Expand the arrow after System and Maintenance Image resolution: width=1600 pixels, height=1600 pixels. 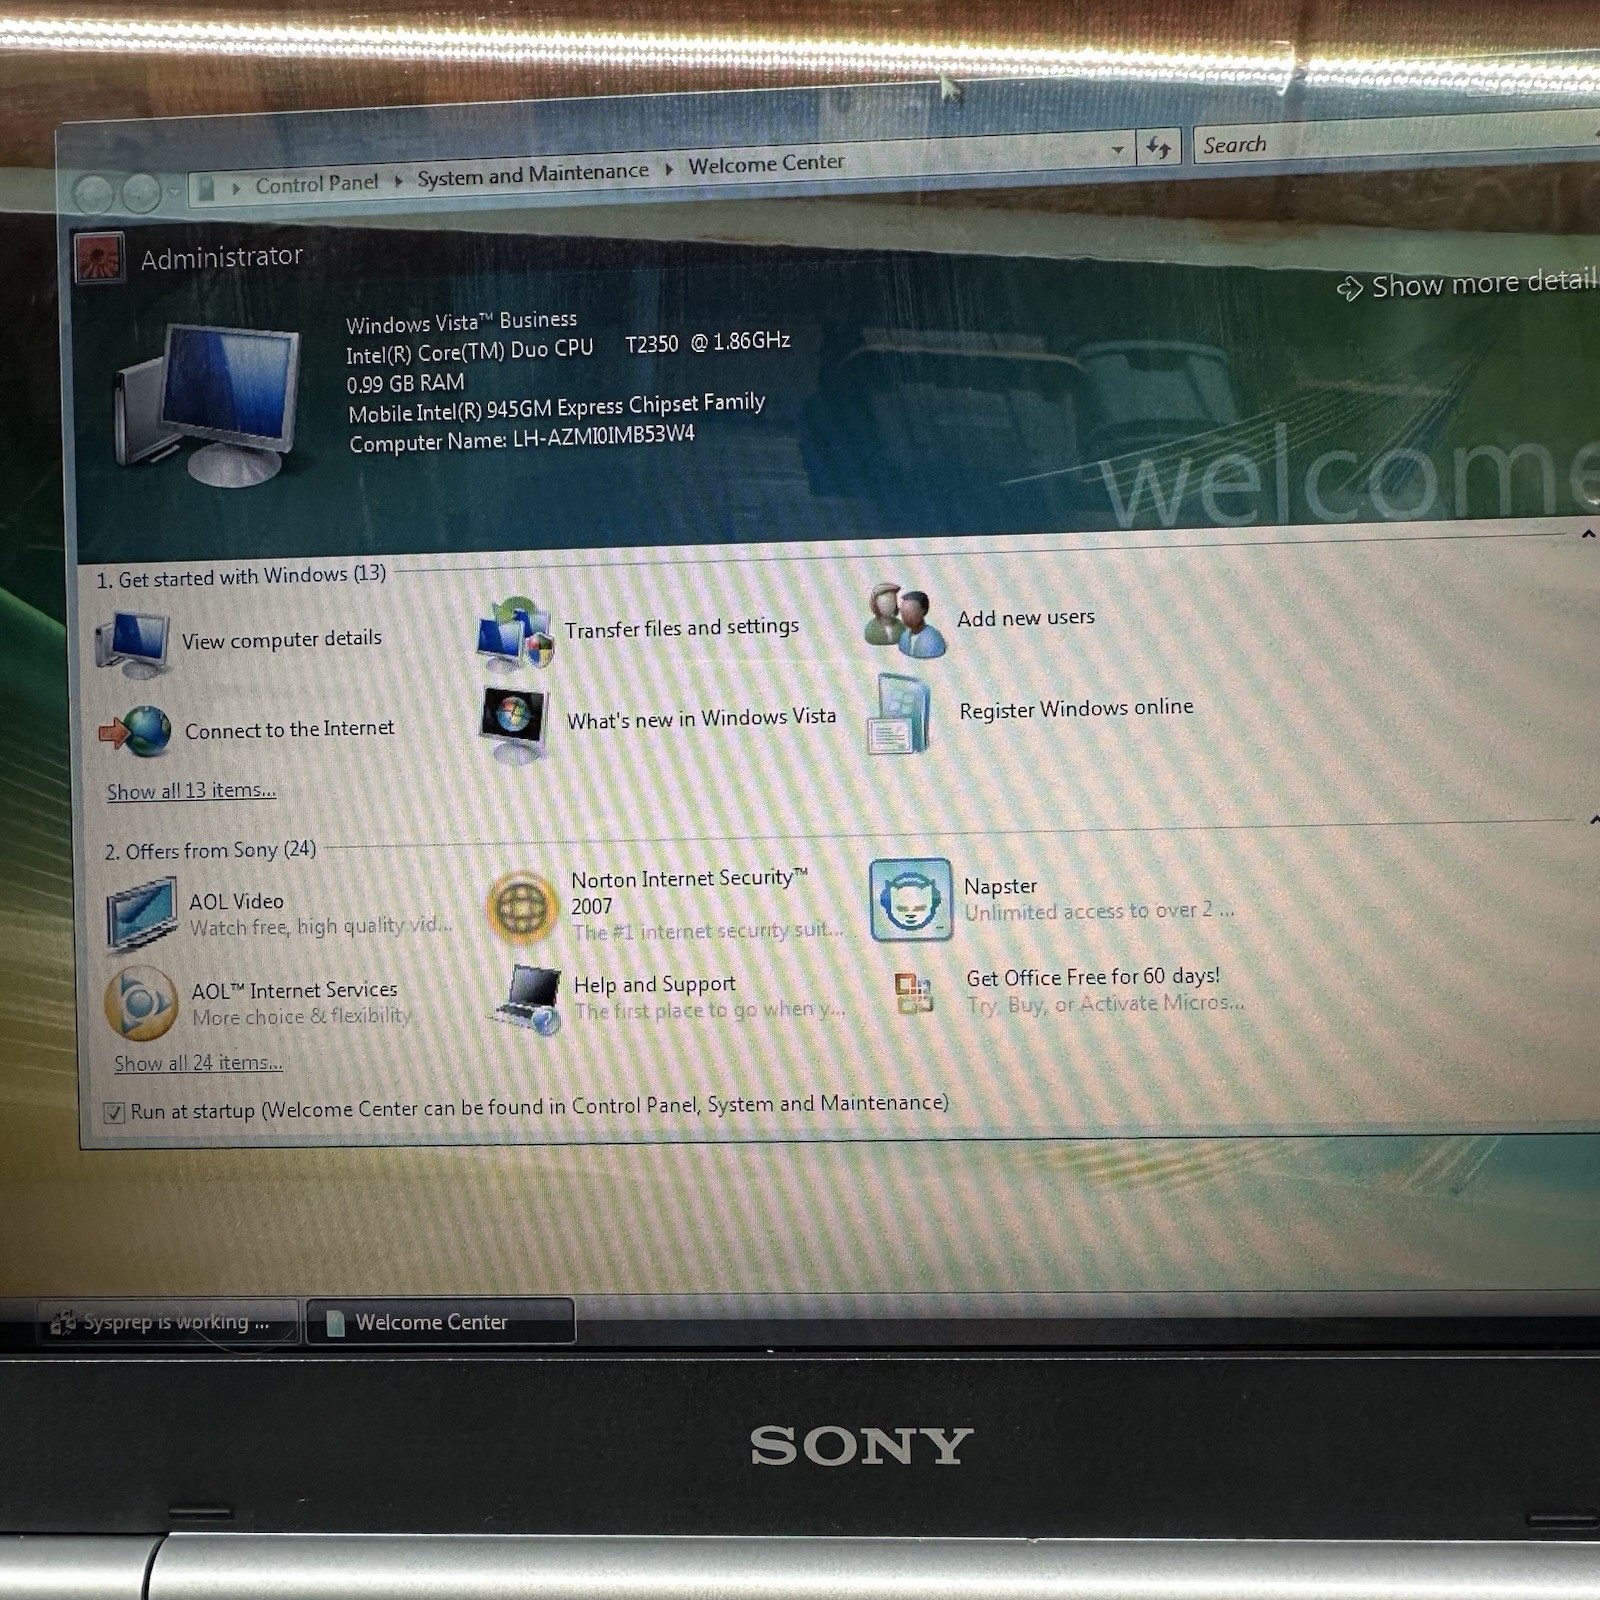click(669, 169)
